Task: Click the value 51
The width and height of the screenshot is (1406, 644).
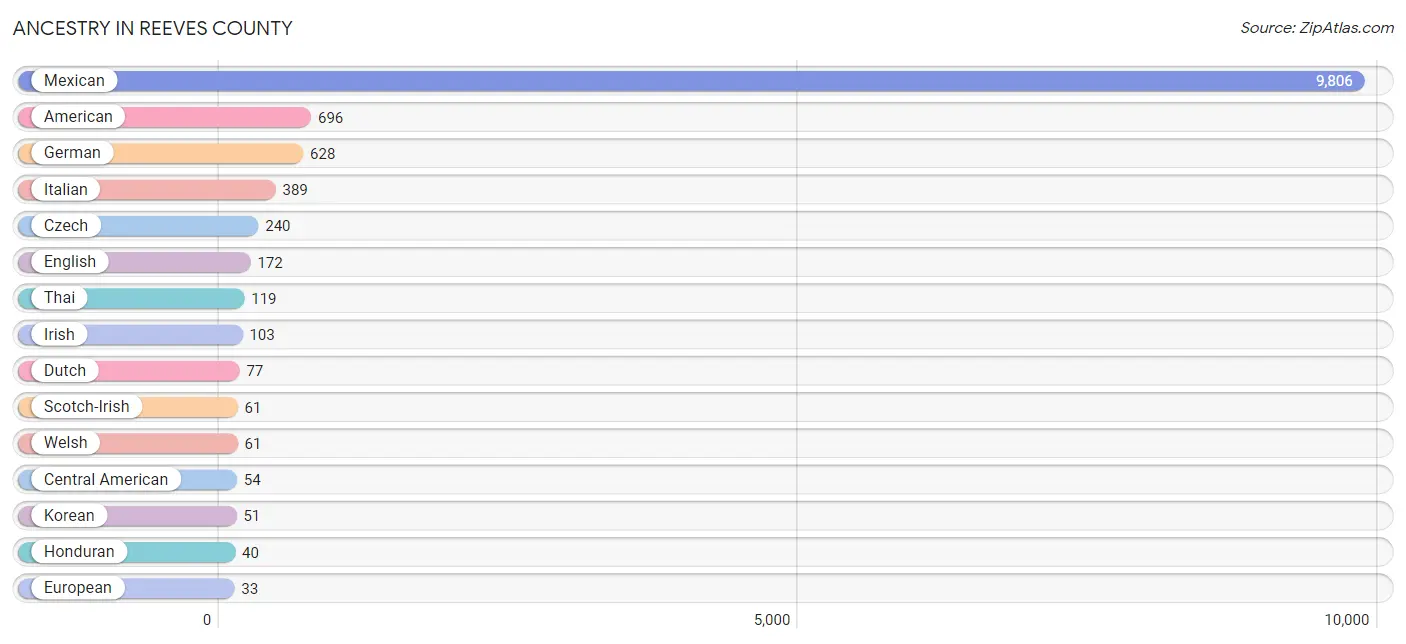Action: (x=252, y=516)
